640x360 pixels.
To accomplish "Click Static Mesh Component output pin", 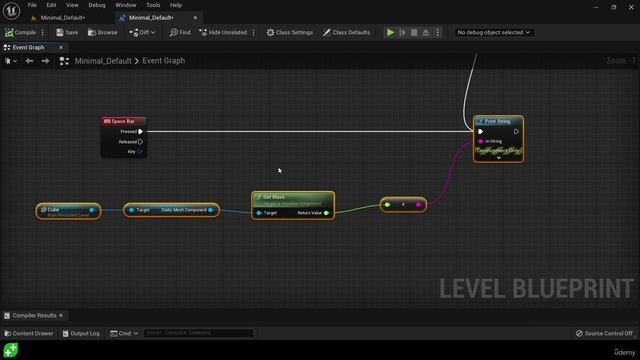I will coord(211,210).
